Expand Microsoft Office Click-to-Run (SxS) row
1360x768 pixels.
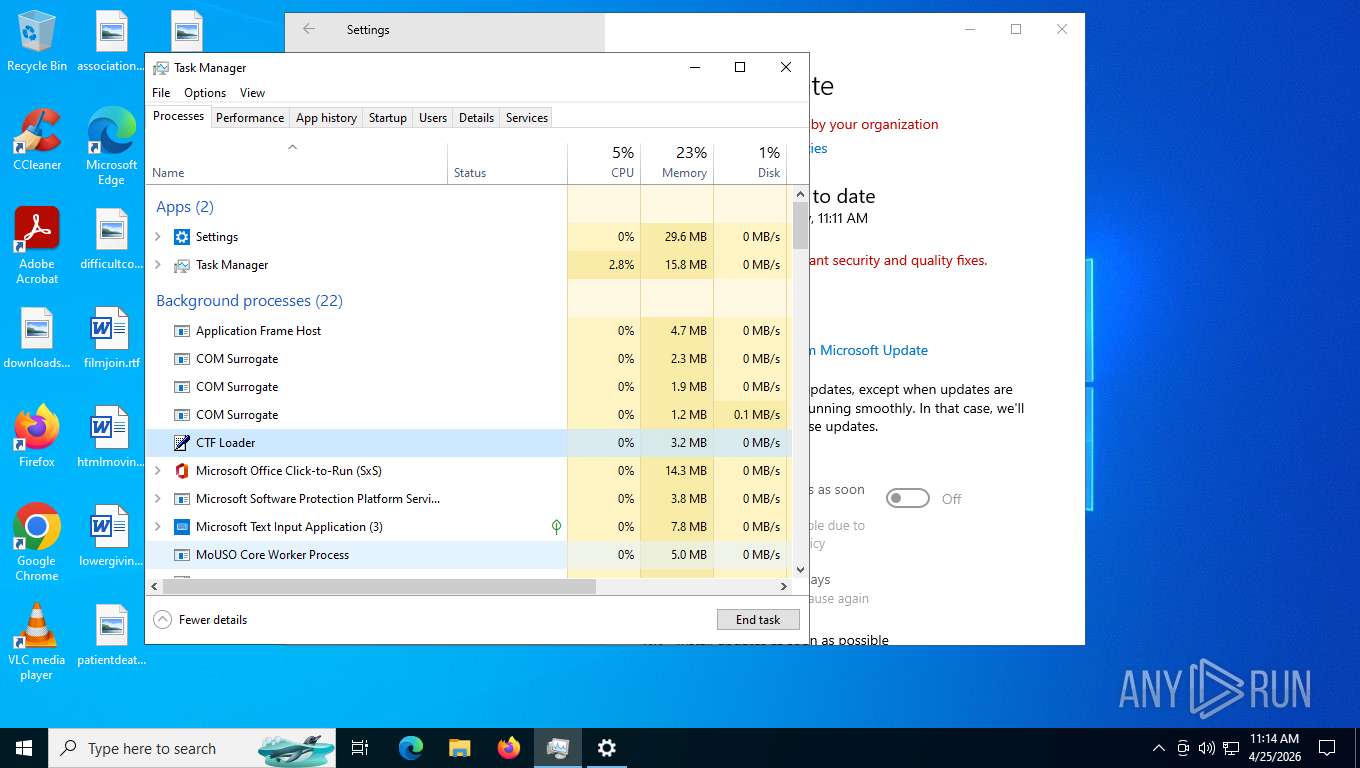point(157,471)
